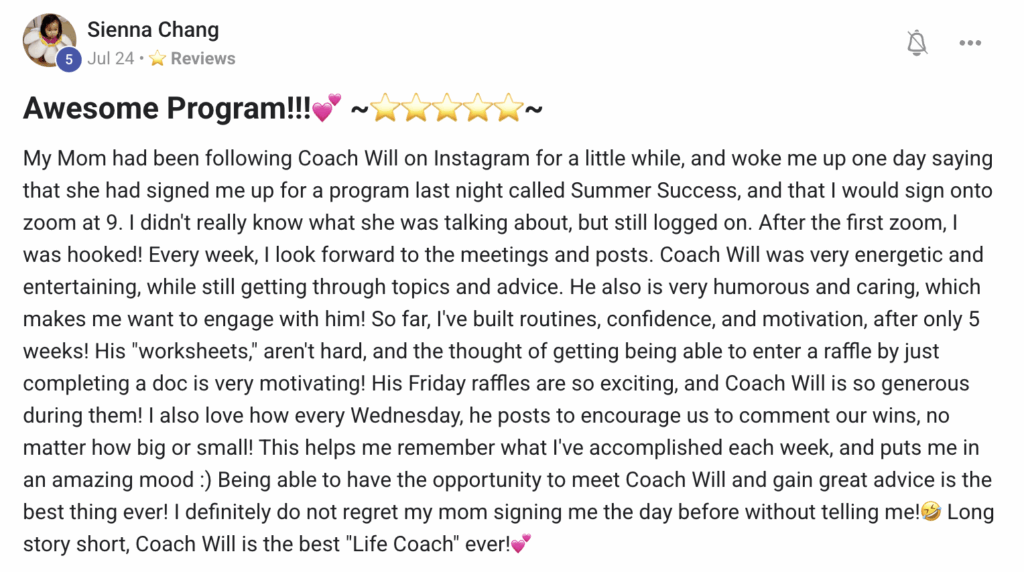The height and width of the screenshot is (572, 1024).
Task: Open the three-dot more options menu
Action: [x=970, y=43]
